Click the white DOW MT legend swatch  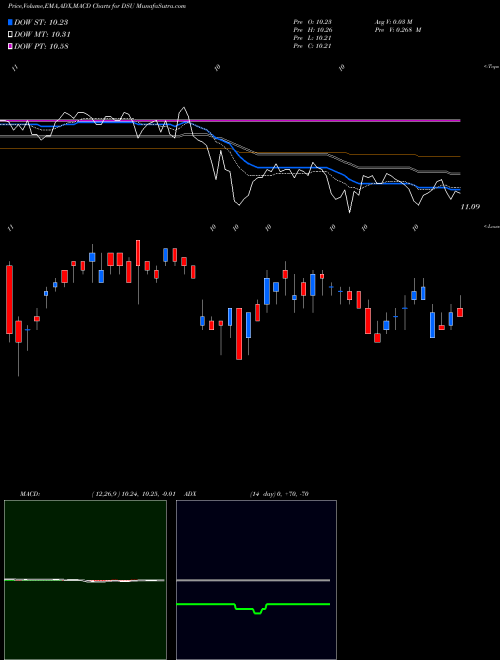10,35
